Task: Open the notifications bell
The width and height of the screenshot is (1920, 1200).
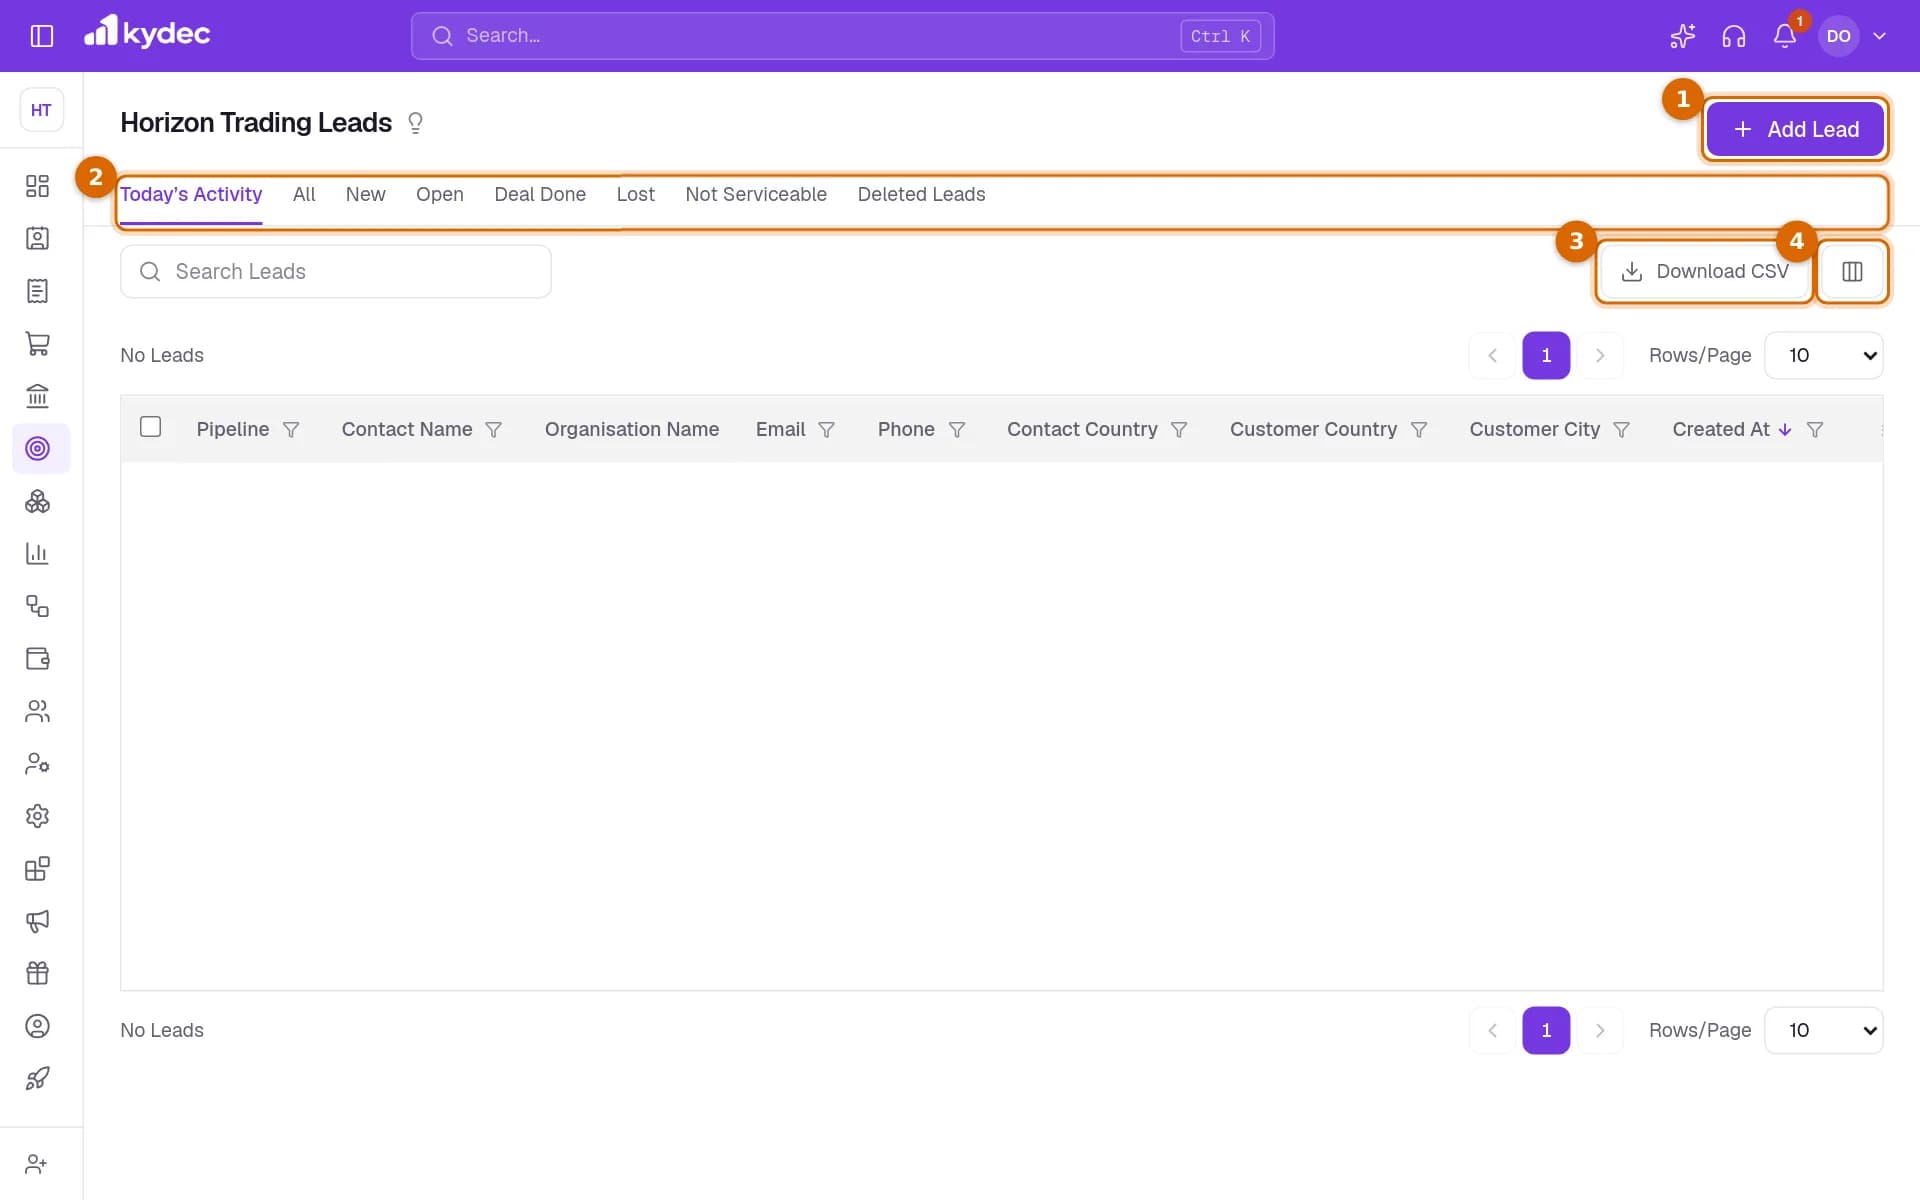Action: pyautogui.click(x=1785, y=36)
